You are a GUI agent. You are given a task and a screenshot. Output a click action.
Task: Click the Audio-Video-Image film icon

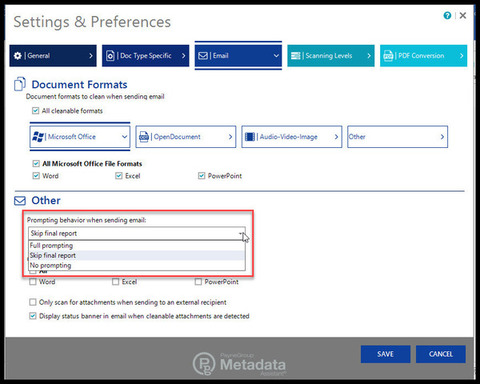point(250,137)
